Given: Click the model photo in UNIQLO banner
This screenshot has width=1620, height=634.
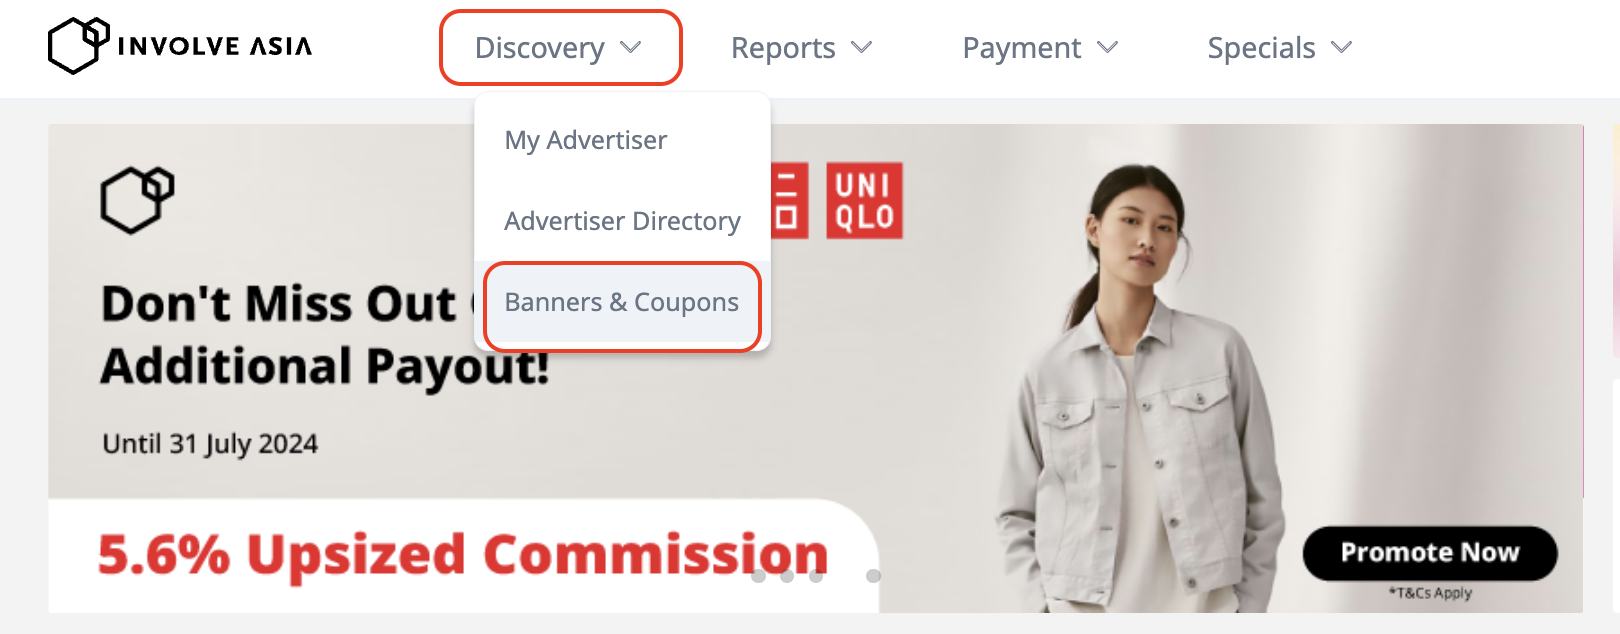Looking at the screenshot, I should pos(1140,388).
